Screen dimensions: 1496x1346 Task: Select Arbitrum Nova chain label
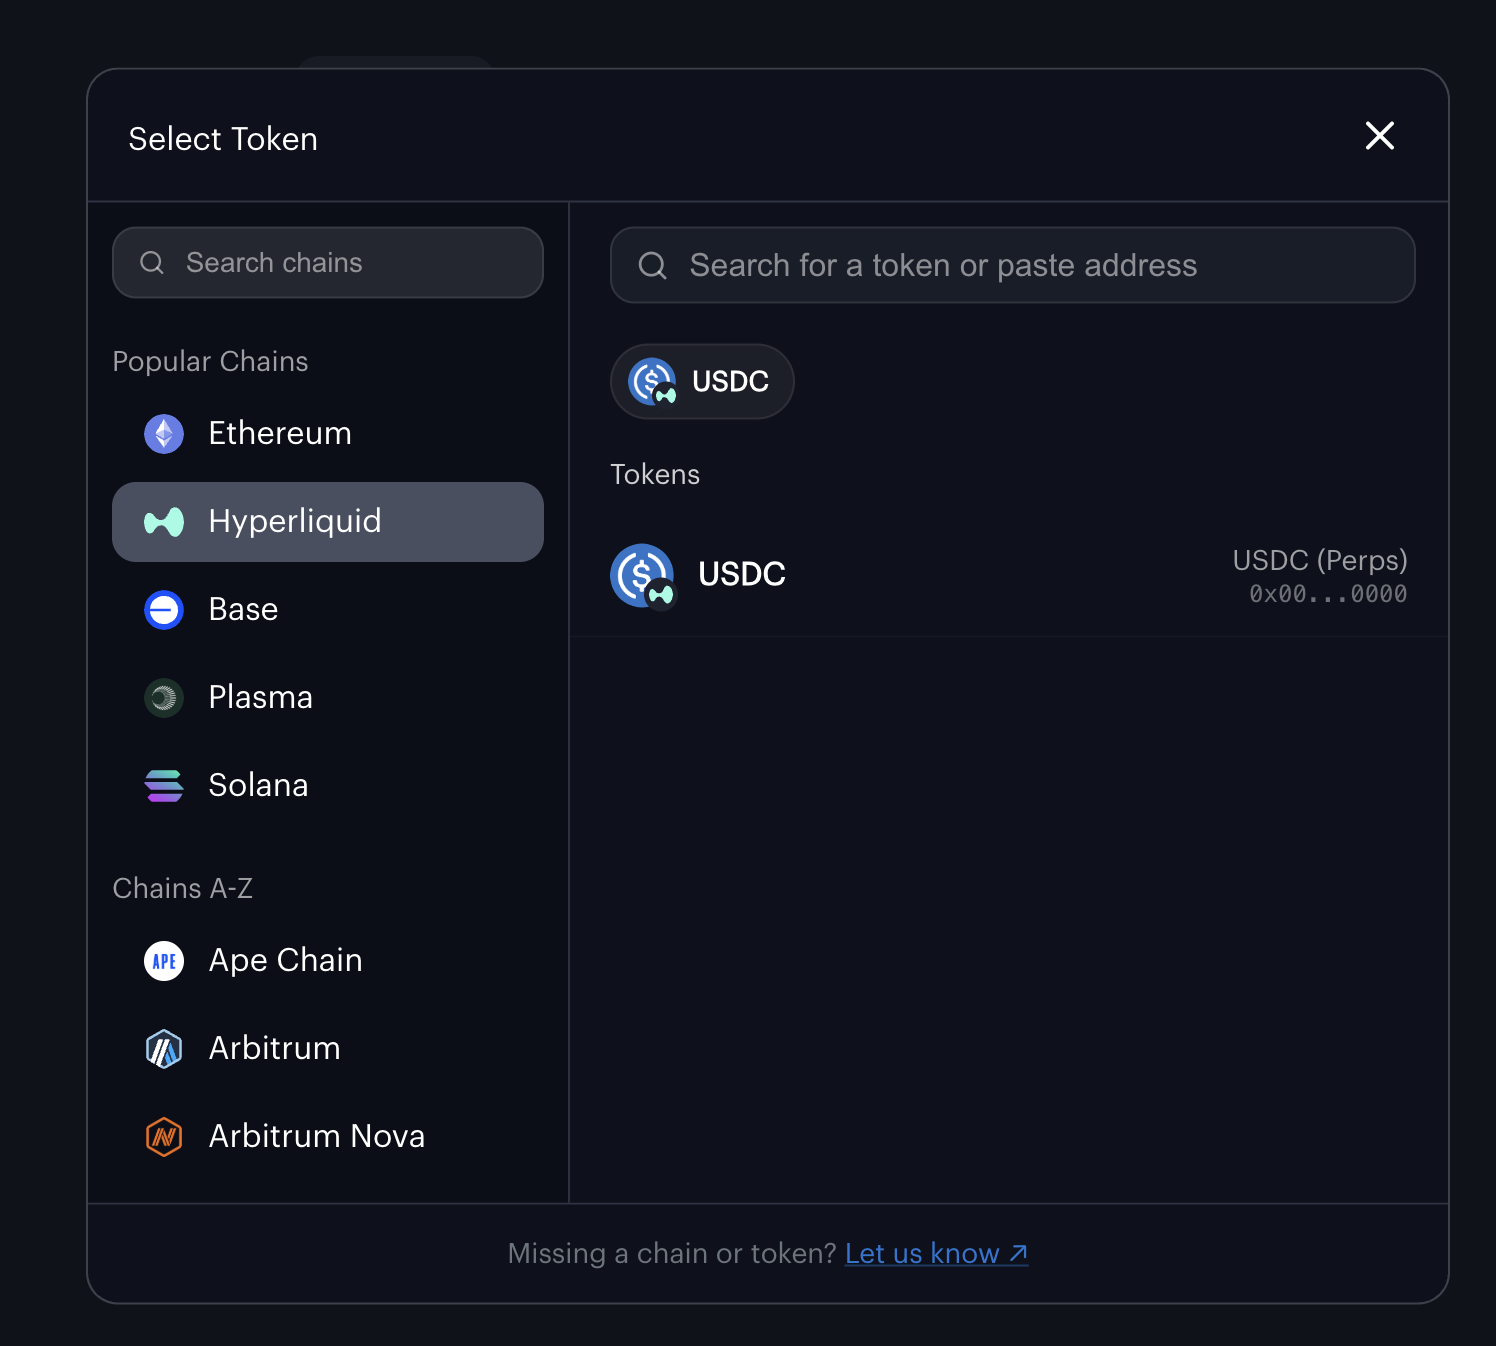coord(317,1137)
